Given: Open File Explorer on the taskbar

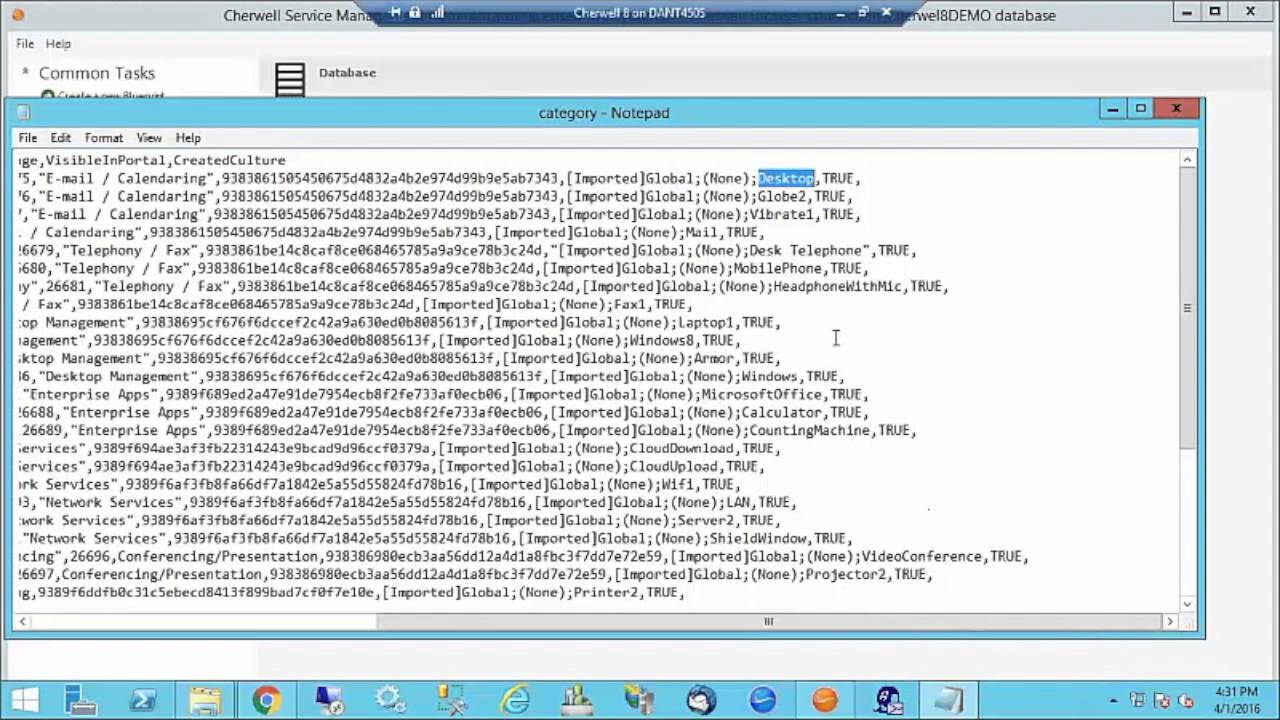Looking at the screenshot, I should [205, 700].
